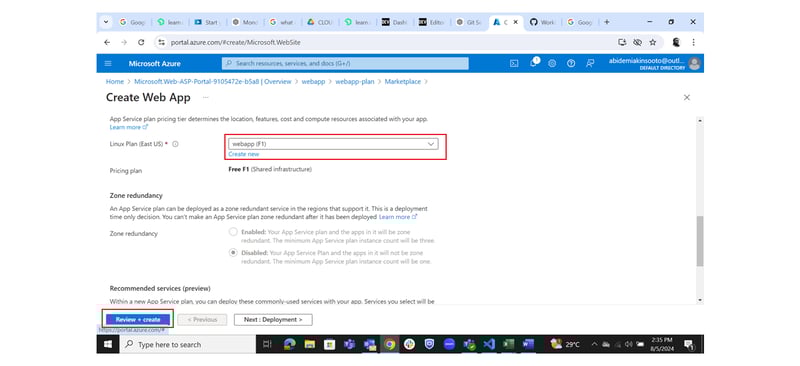Open webapp-plan breadcrumb link
This screenshot has height=366, width=800.
coord(355,82)
